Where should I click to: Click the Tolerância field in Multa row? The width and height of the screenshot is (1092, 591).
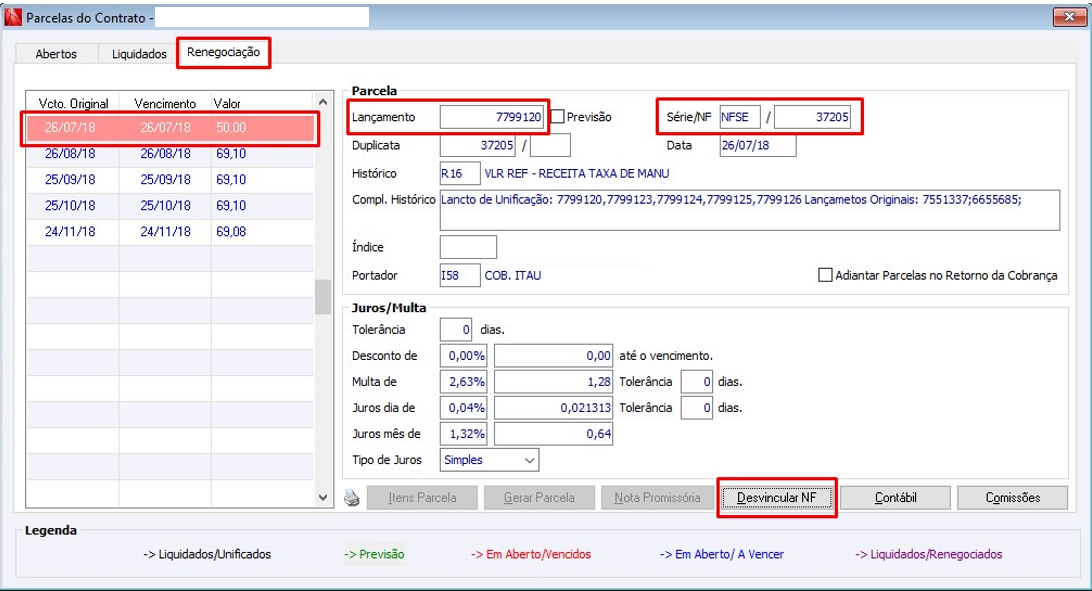click(696, 381)
